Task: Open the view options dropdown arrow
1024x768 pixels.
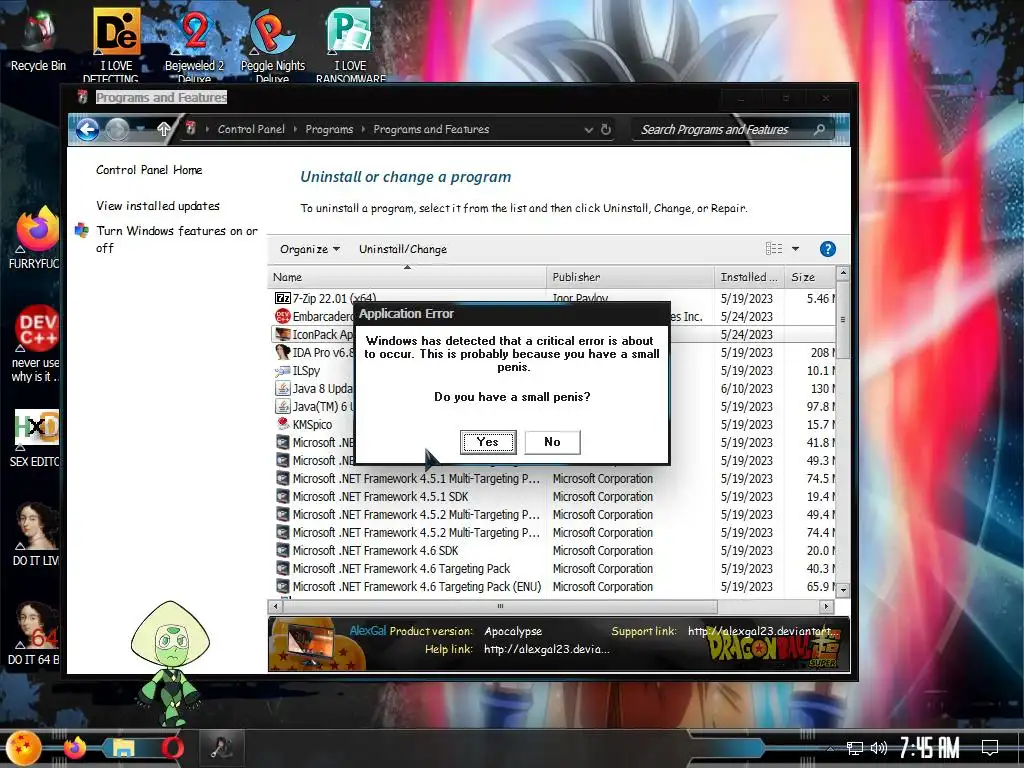Action: 795,249
